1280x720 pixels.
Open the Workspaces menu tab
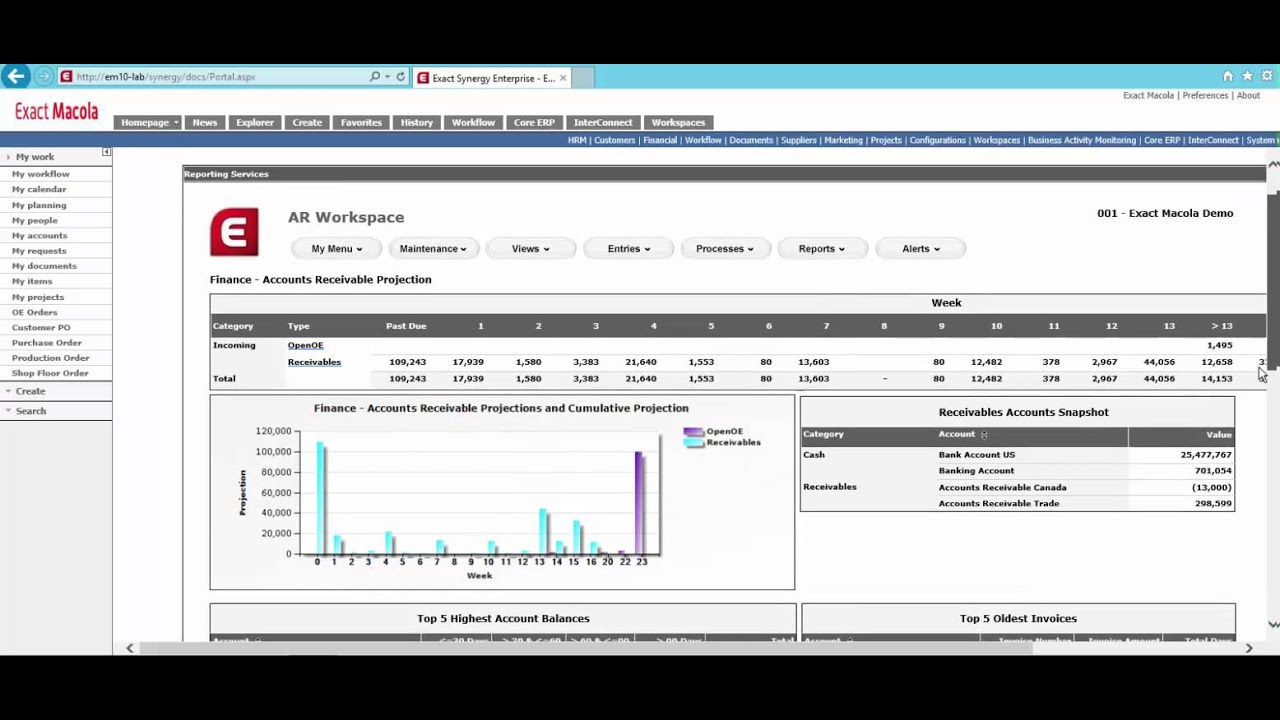click(678, 122)
